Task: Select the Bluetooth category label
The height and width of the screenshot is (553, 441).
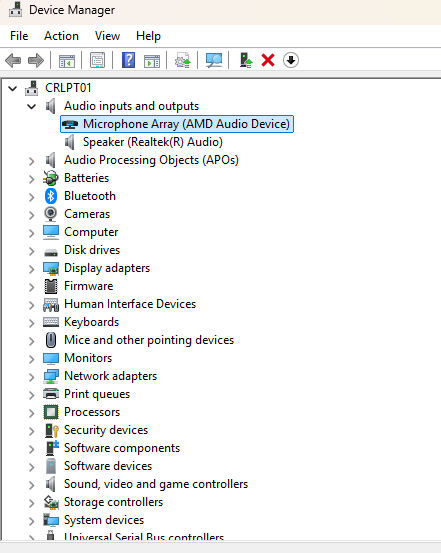Action: [x=90, y=196]
